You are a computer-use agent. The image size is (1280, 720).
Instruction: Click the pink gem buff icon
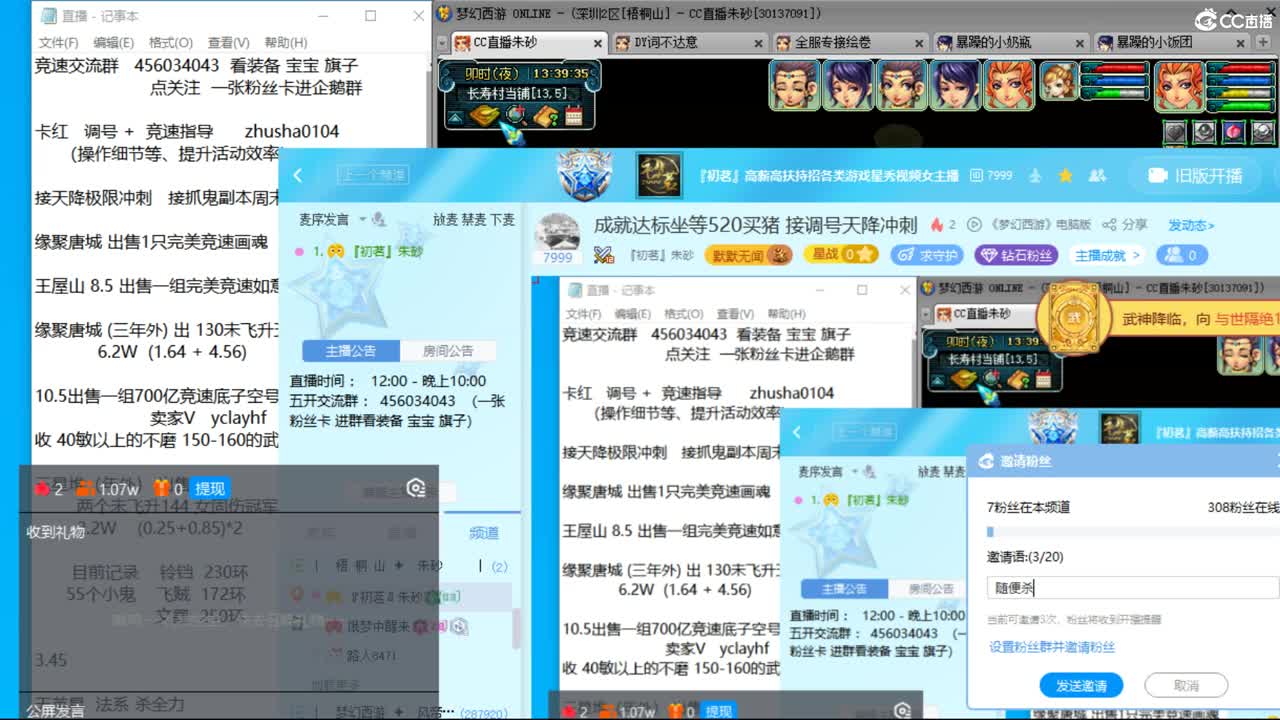[1234, 132]
